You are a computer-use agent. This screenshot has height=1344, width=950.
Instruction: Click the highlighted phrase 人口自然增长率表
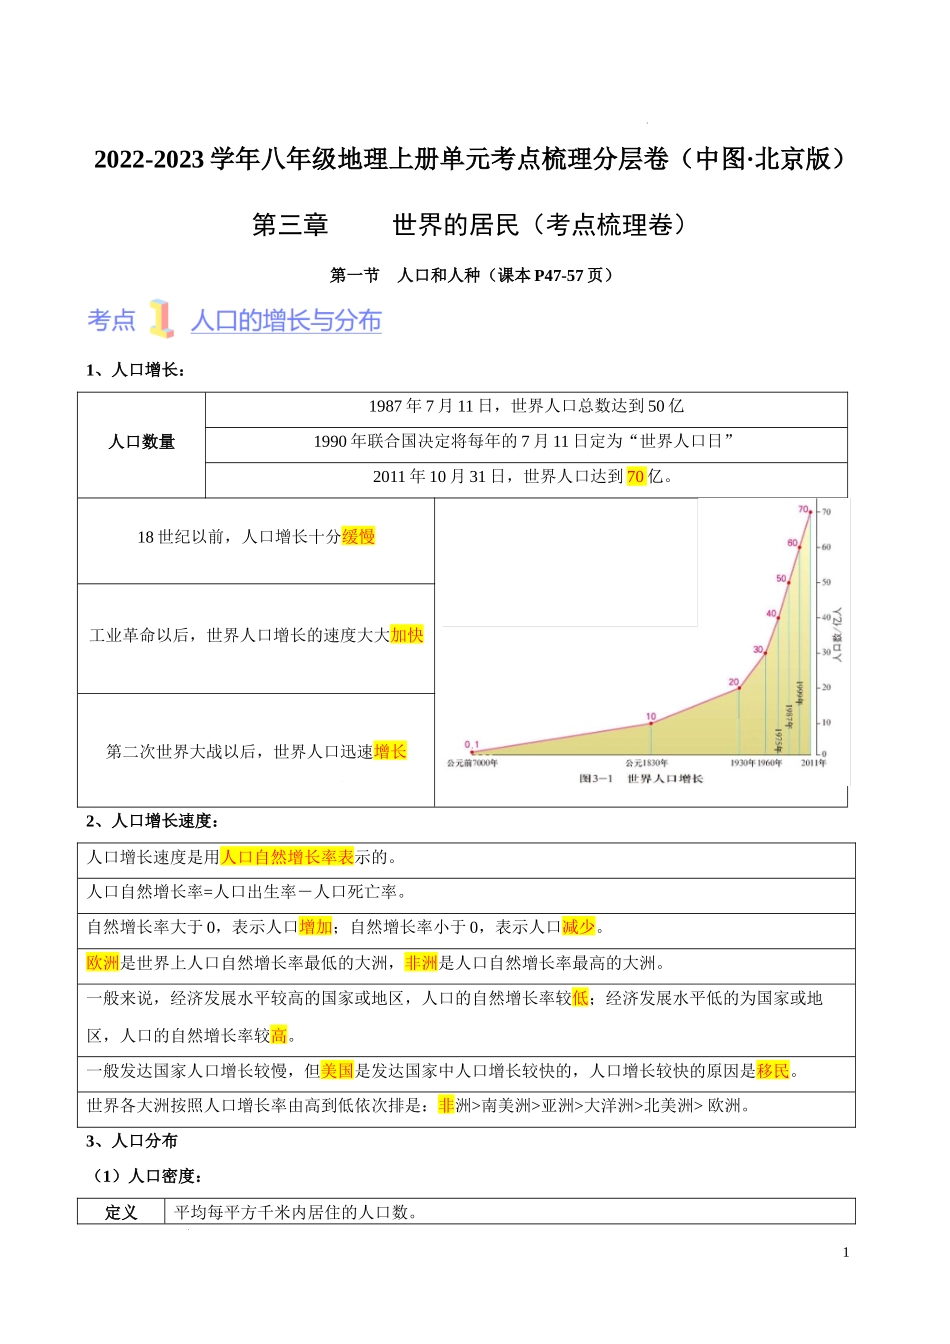[287, 857]
